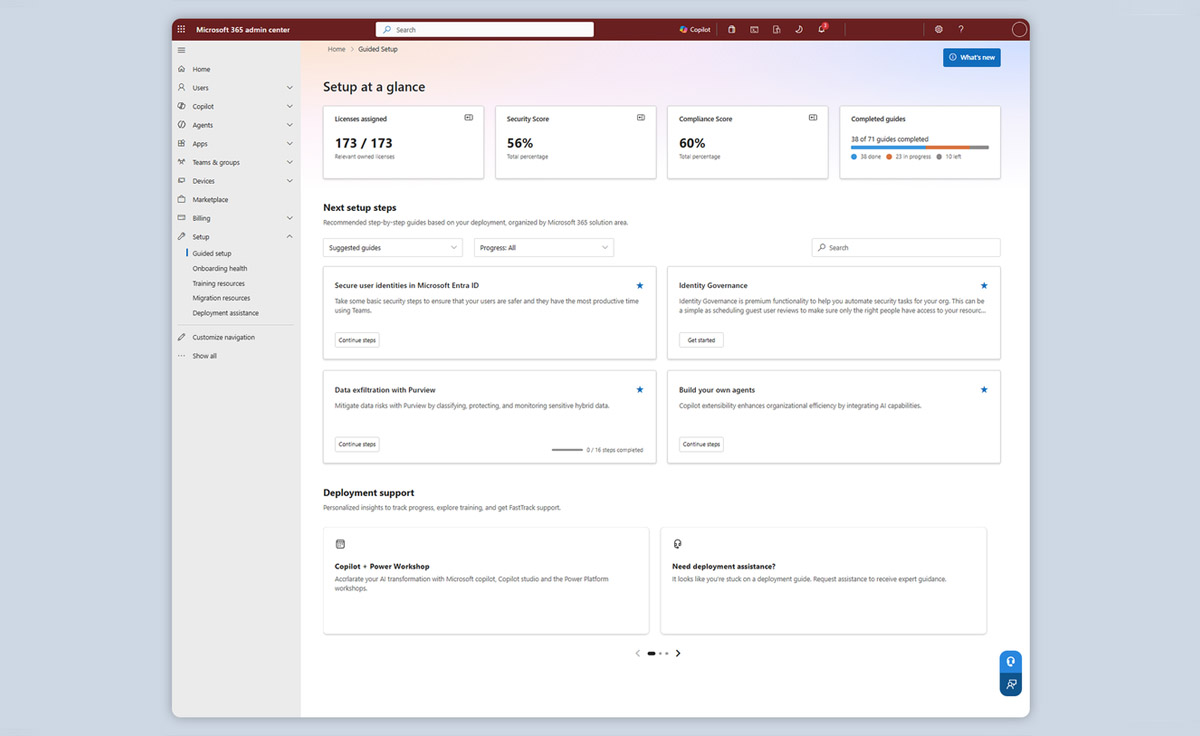Toggle favorite star on Secure user identities
Screen dimensions: 1200x736
click(640, 286)
